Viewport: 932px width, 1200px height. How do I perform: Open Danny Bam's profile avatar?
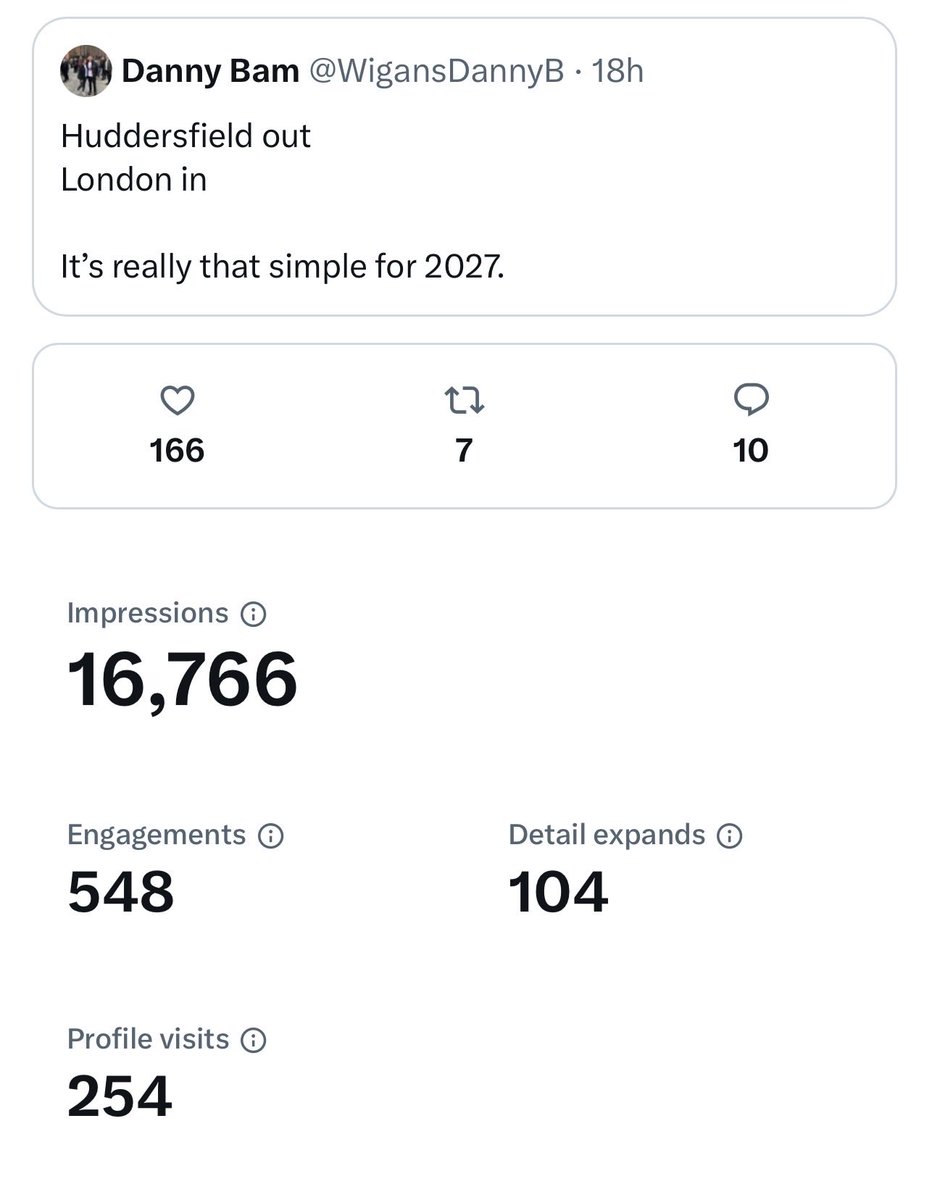tap(86, 71)
